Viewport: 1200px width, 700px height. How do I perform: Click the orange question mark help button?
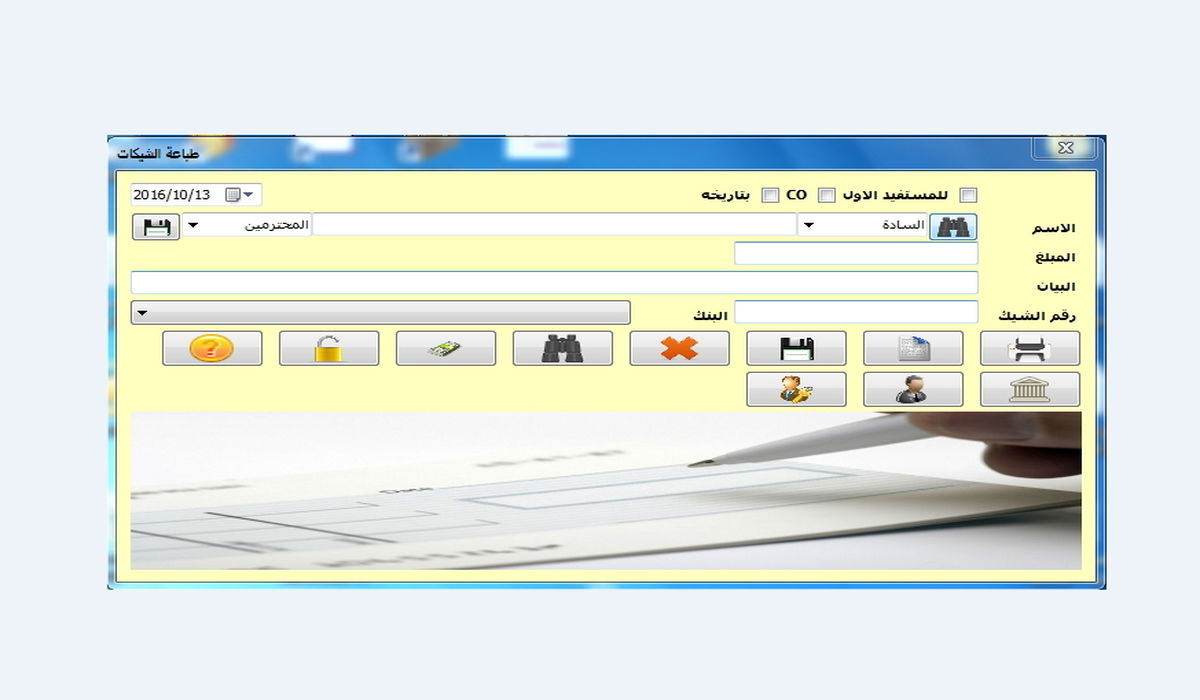click(211, 348)
